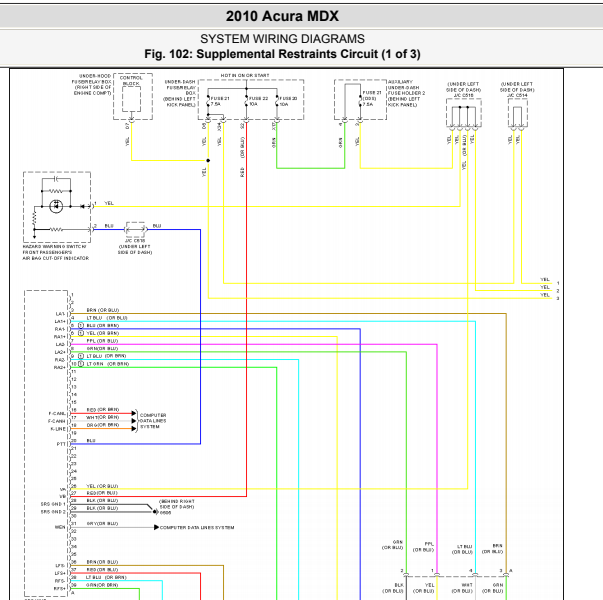Click the "RED (OR BRN)" label at pin 16
Image resolution: width=603 pixels, height=600 pixels.
click(x=103, y=410)
